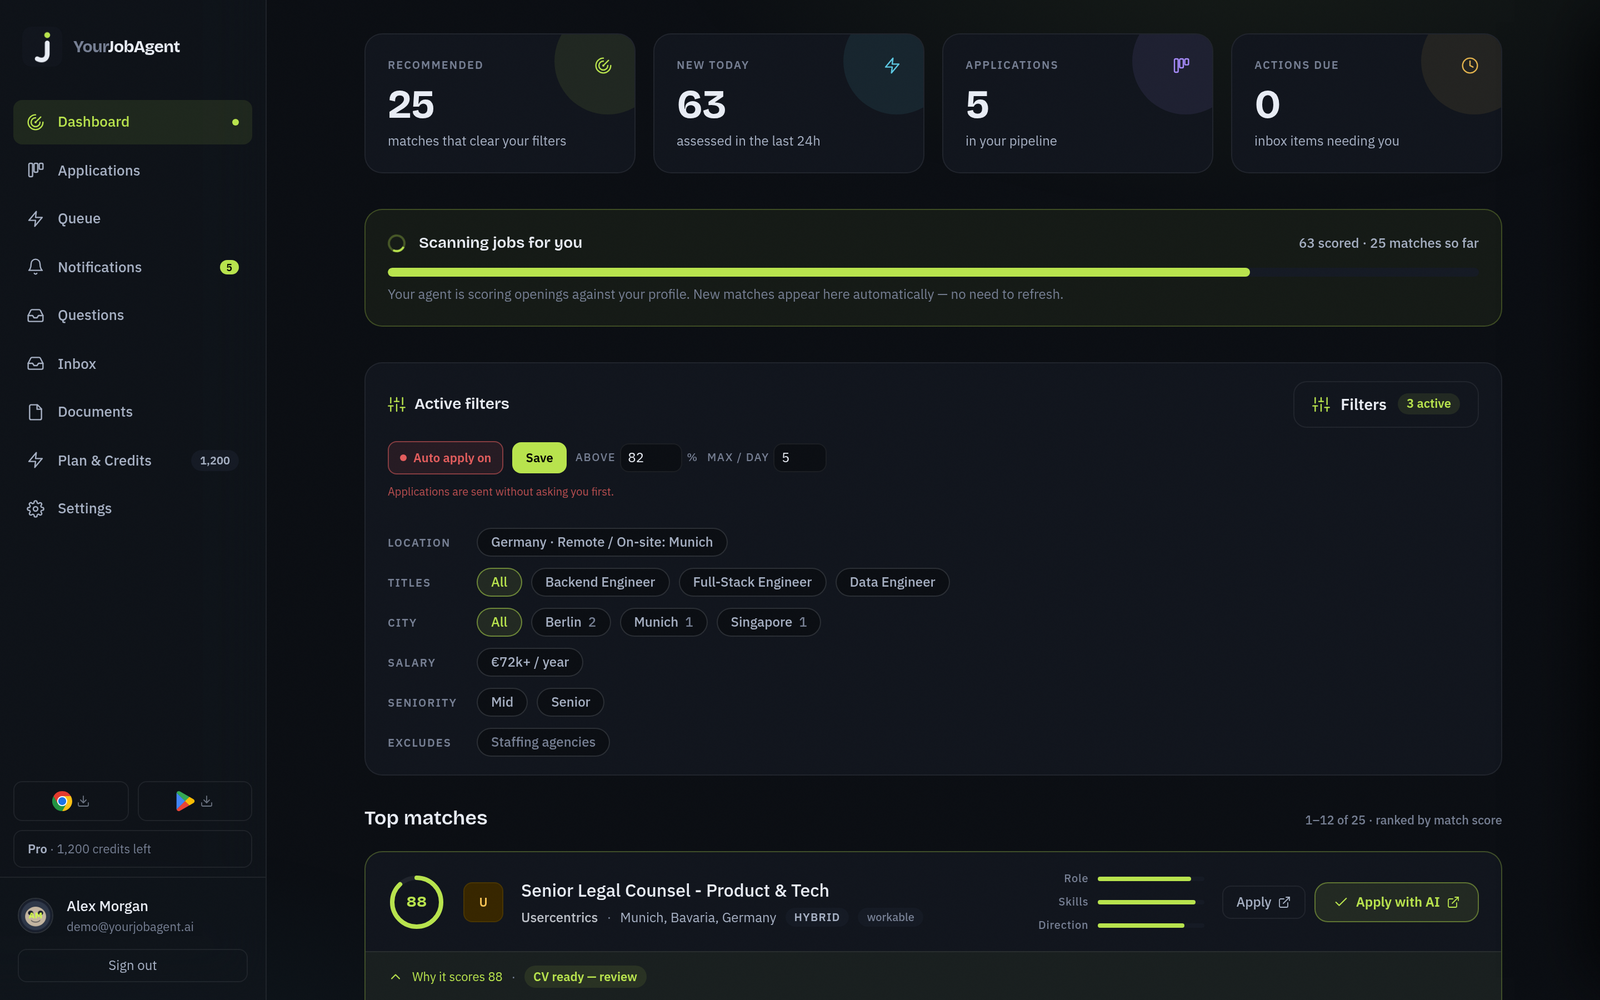This screenshot has width=1600, height=1000.
Task: Click the Applications card kanban icon
Action: click(x=1181, y=66)
